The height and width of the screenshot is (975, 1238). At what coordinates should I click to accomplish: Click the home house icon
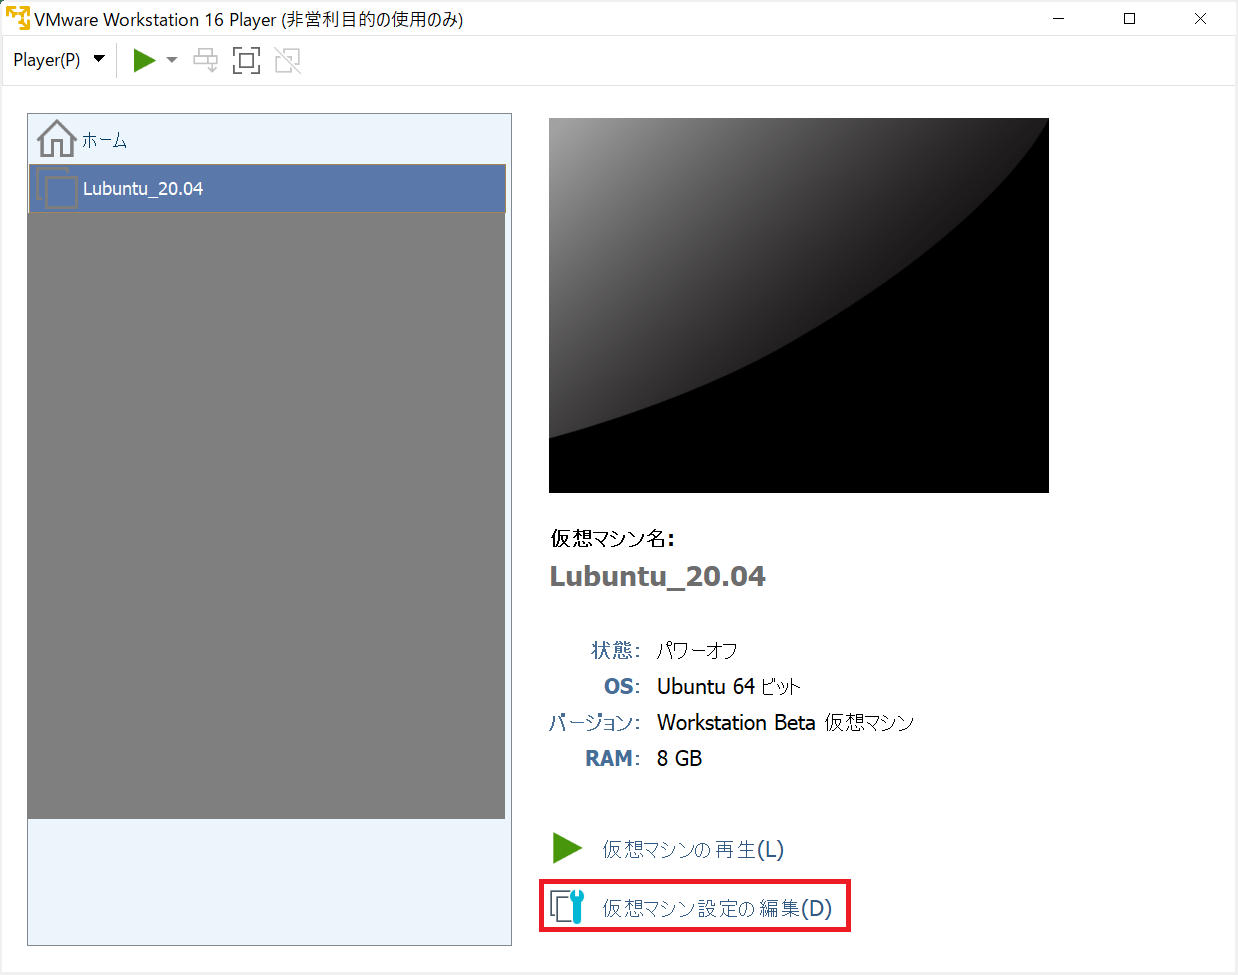(56, 139)
